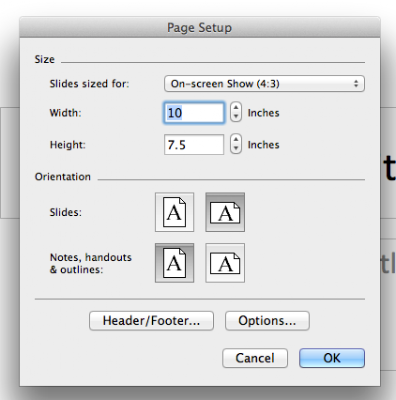This screenshot has height=400, width=396.
Task: Click the "Notes, handouts & outlines:" label
Action: pos(91,263)
